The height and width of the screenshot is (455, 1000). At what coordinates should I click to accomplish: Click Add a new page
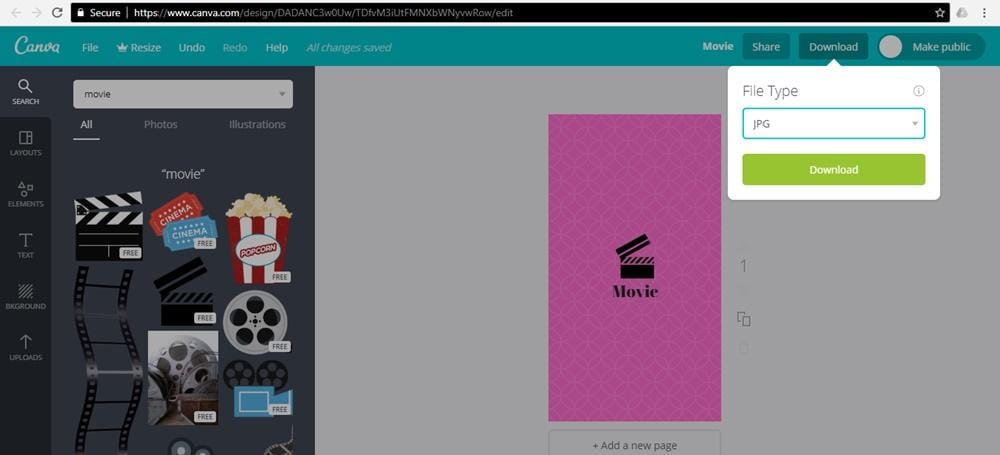(x=635, y=445)
